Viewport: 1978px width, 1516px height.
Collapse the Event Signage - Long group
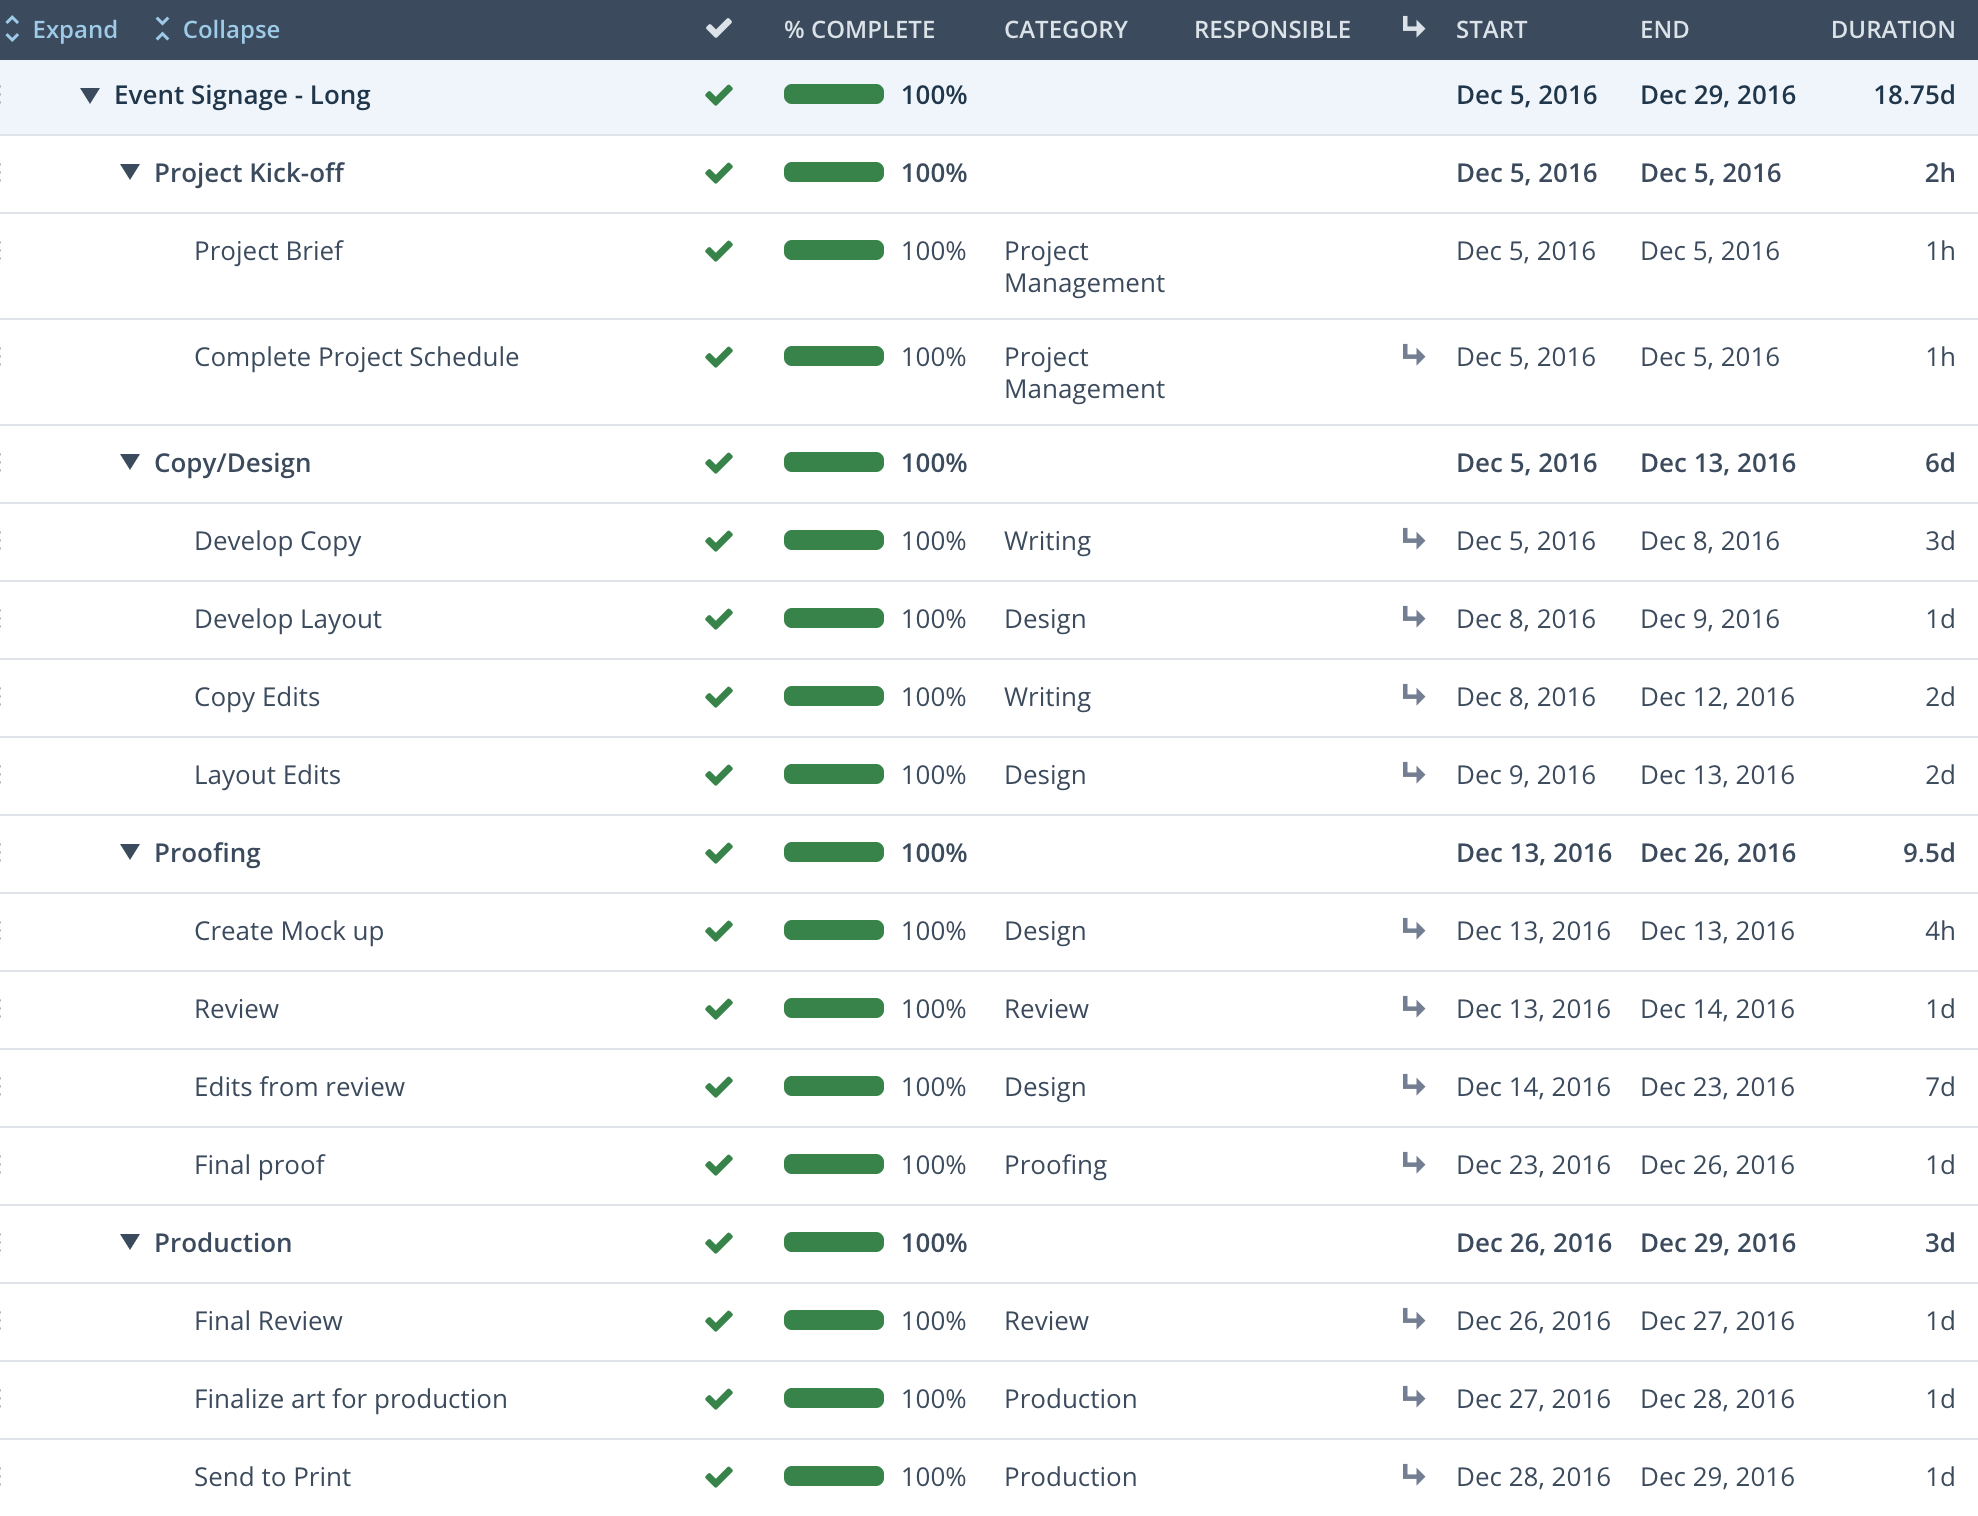click(x=90, y=96)
